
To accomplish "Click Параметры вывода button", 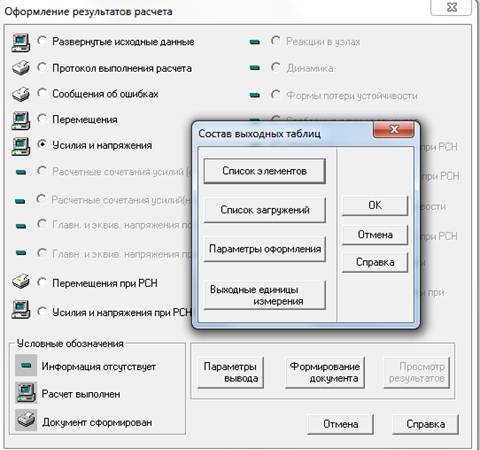I will pyautogui.click(x=230, y=372).
